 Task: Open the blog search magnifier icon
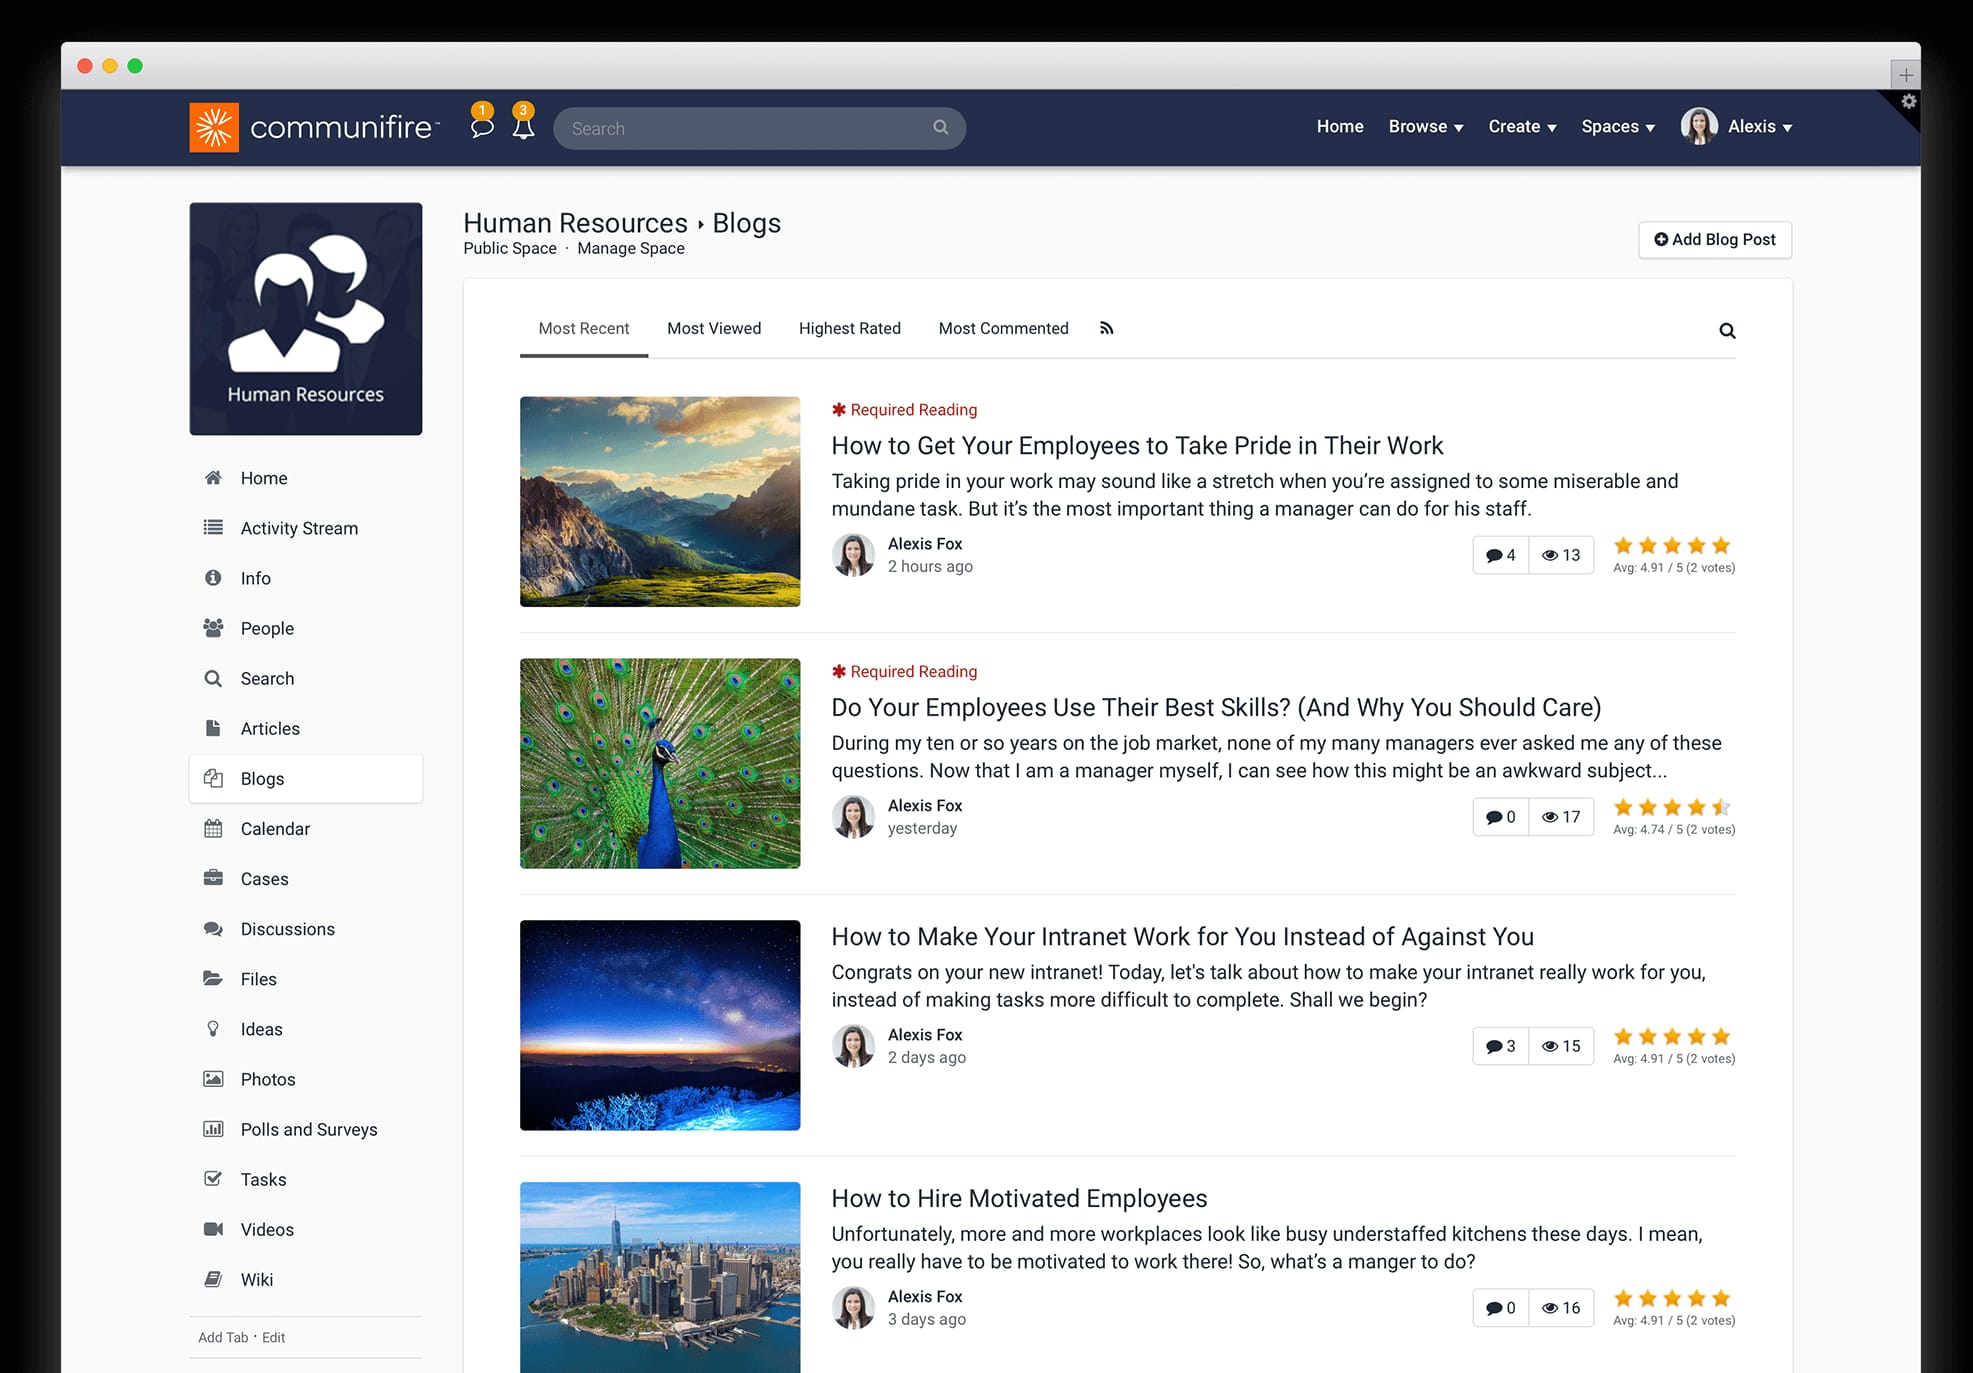pyautogui.click(x=1727, y=330)
